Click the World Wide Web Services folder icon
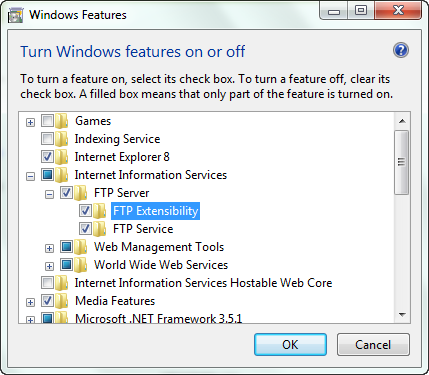 [x=81, y=265]
